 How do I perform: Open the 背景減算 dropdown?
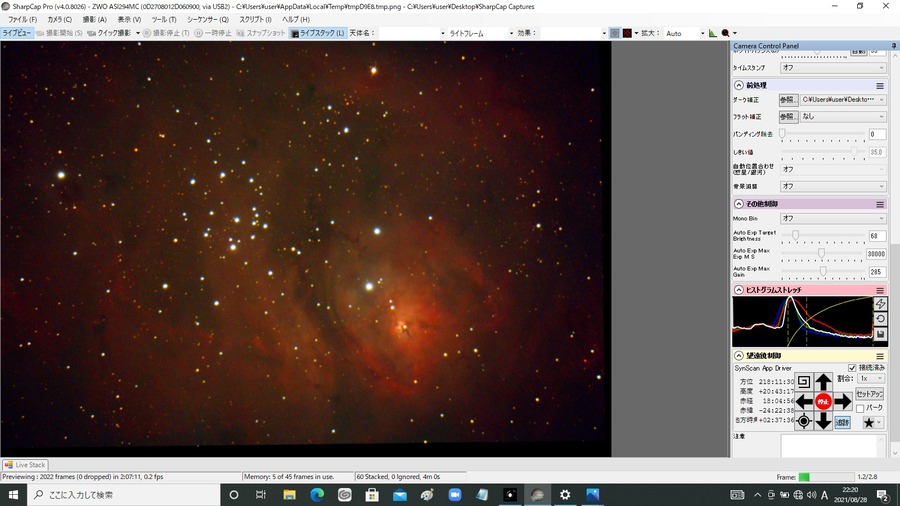833,186
